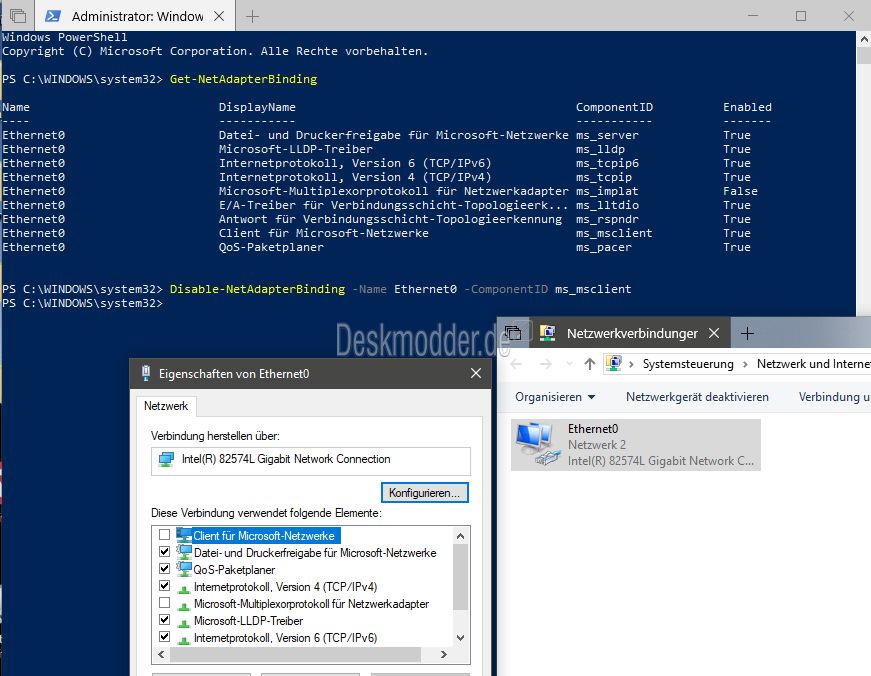871x676 pixels.
Task: Click IPv6 protocol item icon
Action: pyautogui.click(x=183, y=640)
